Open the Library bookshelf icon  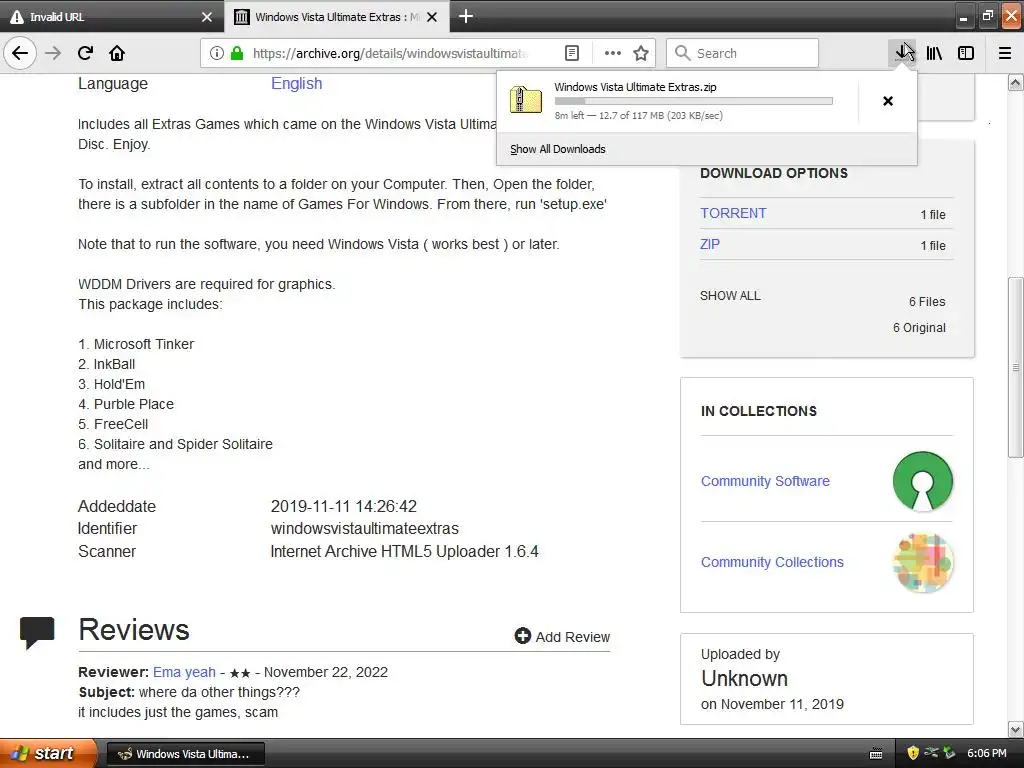coord(934,53)
